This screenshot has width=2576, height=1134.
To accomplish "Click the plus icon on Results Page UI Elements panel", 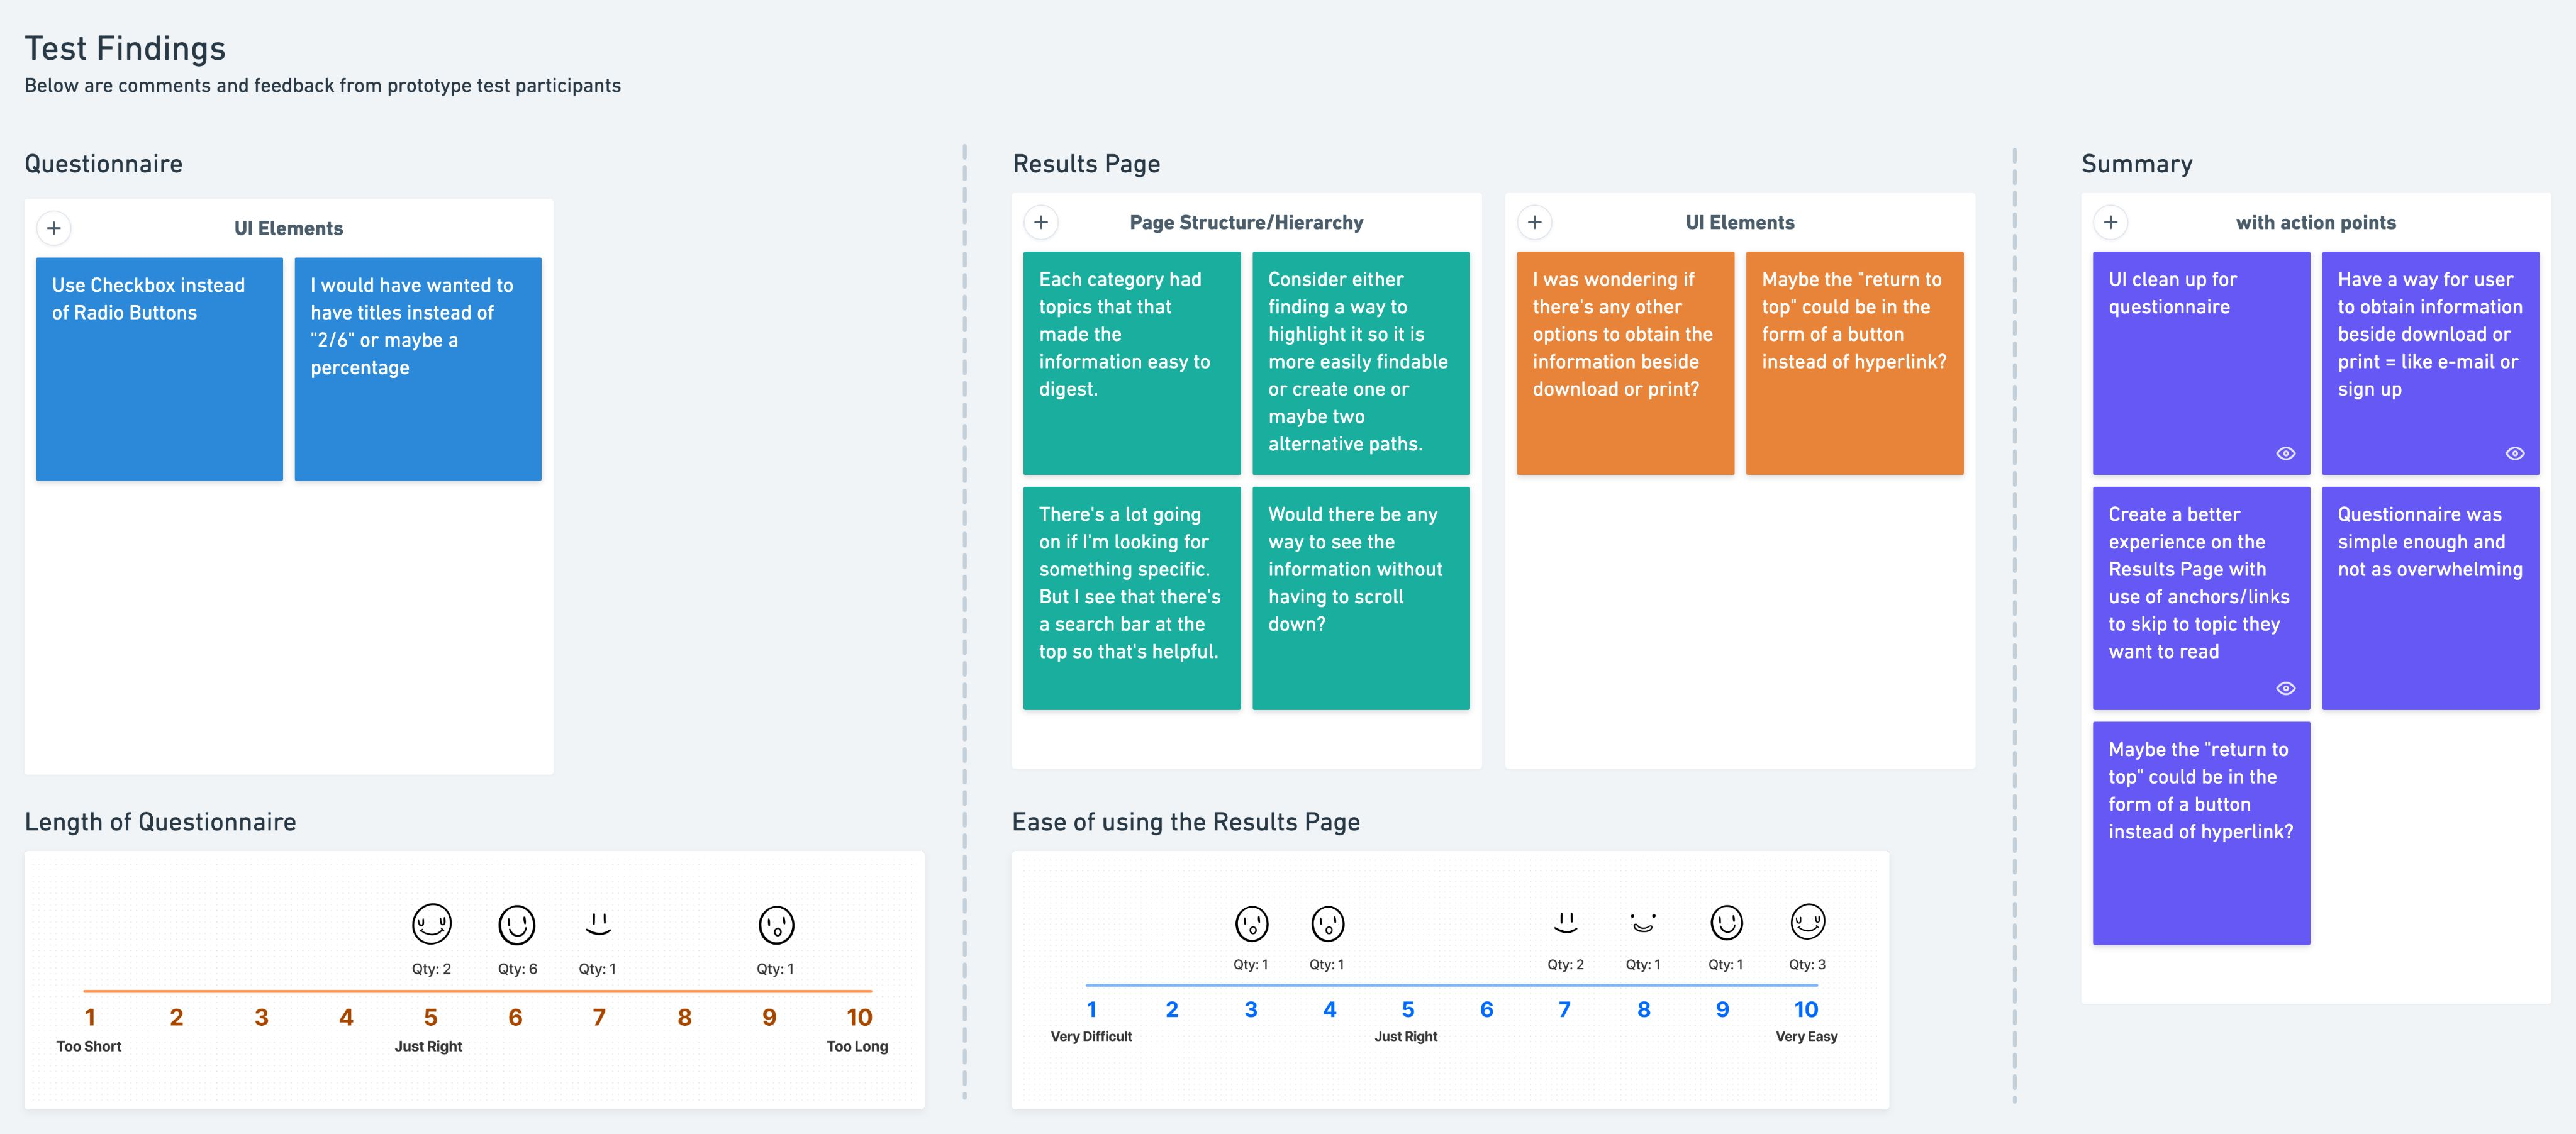I will click(x=1535, y=222).
